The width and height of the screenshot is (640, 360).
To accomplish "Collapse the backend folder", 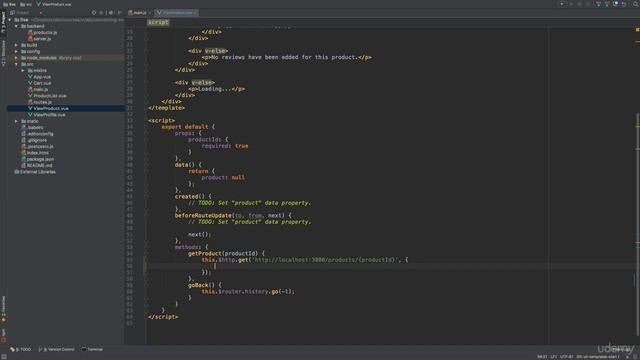I will click(x=16, y=26).
